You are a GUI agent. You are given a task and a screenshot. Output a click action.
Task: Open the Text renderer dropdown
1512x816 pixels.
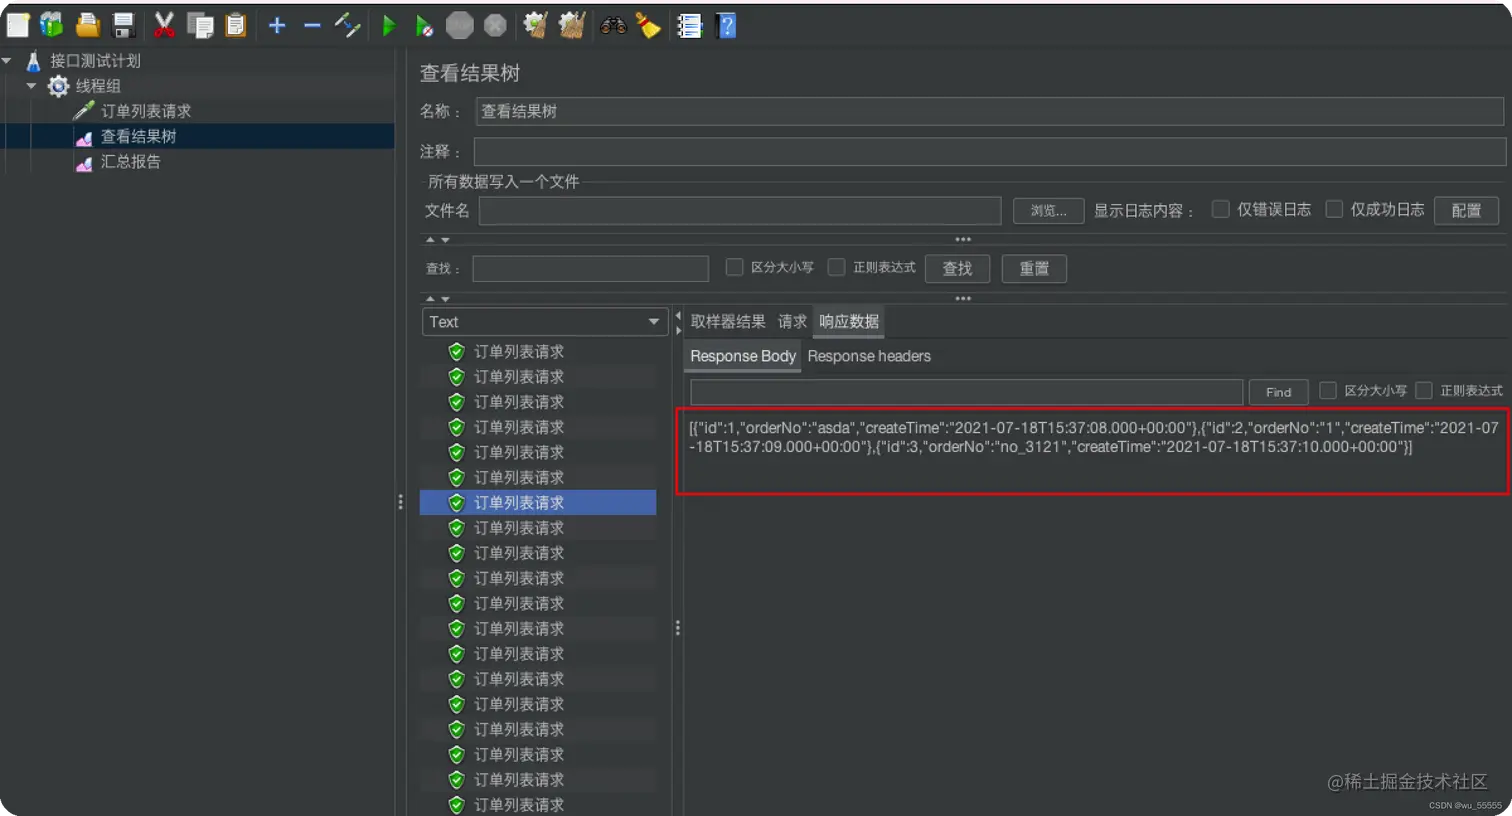545,322
